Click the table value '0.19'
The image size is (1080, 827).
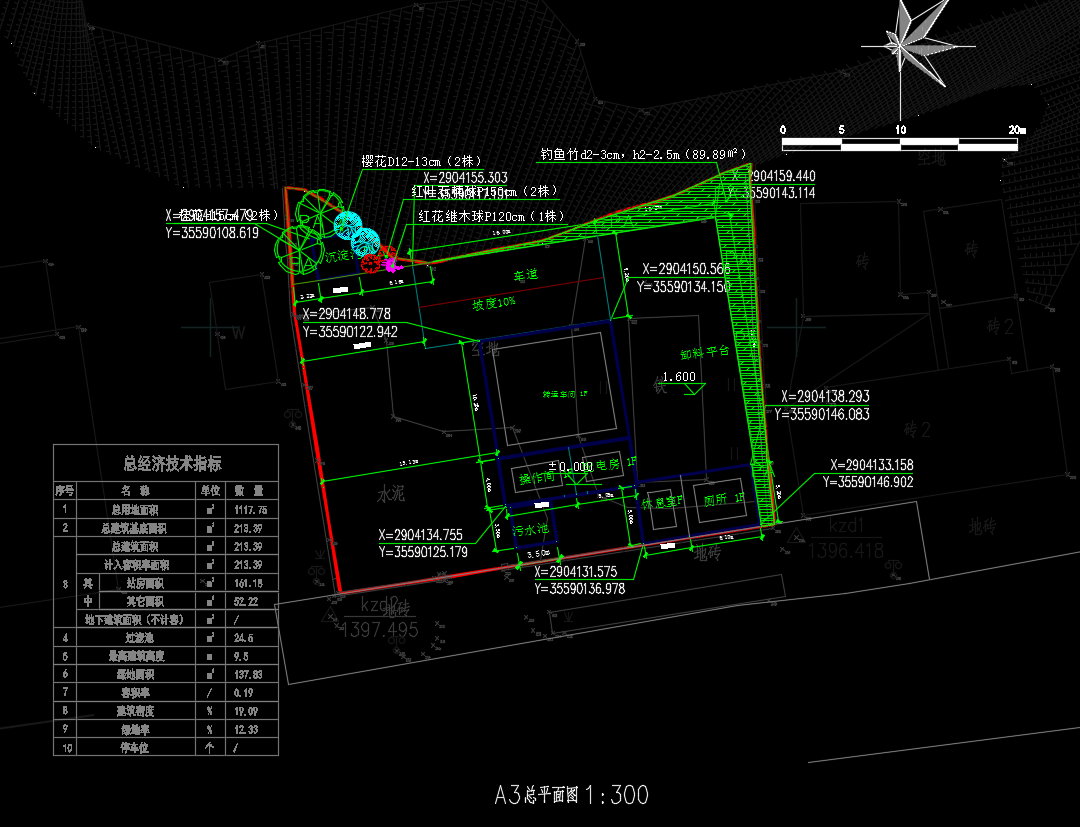point(243,693)
